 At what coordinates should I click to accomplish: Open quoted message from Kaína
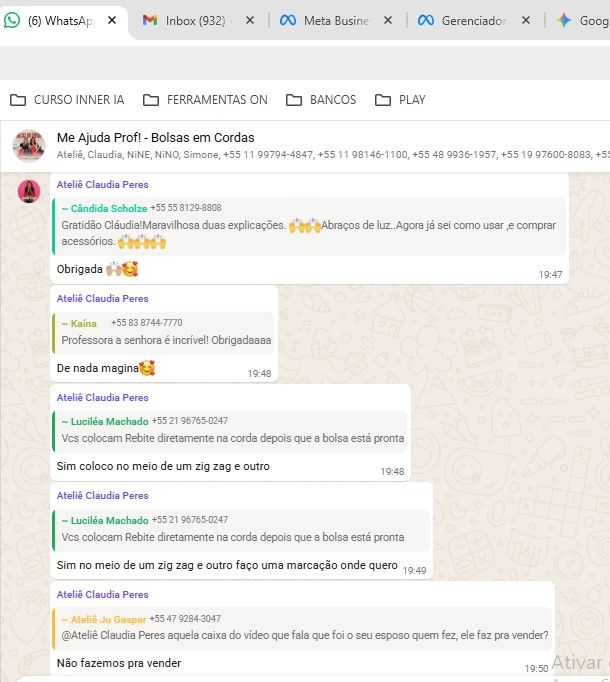[x=163, y=332]
